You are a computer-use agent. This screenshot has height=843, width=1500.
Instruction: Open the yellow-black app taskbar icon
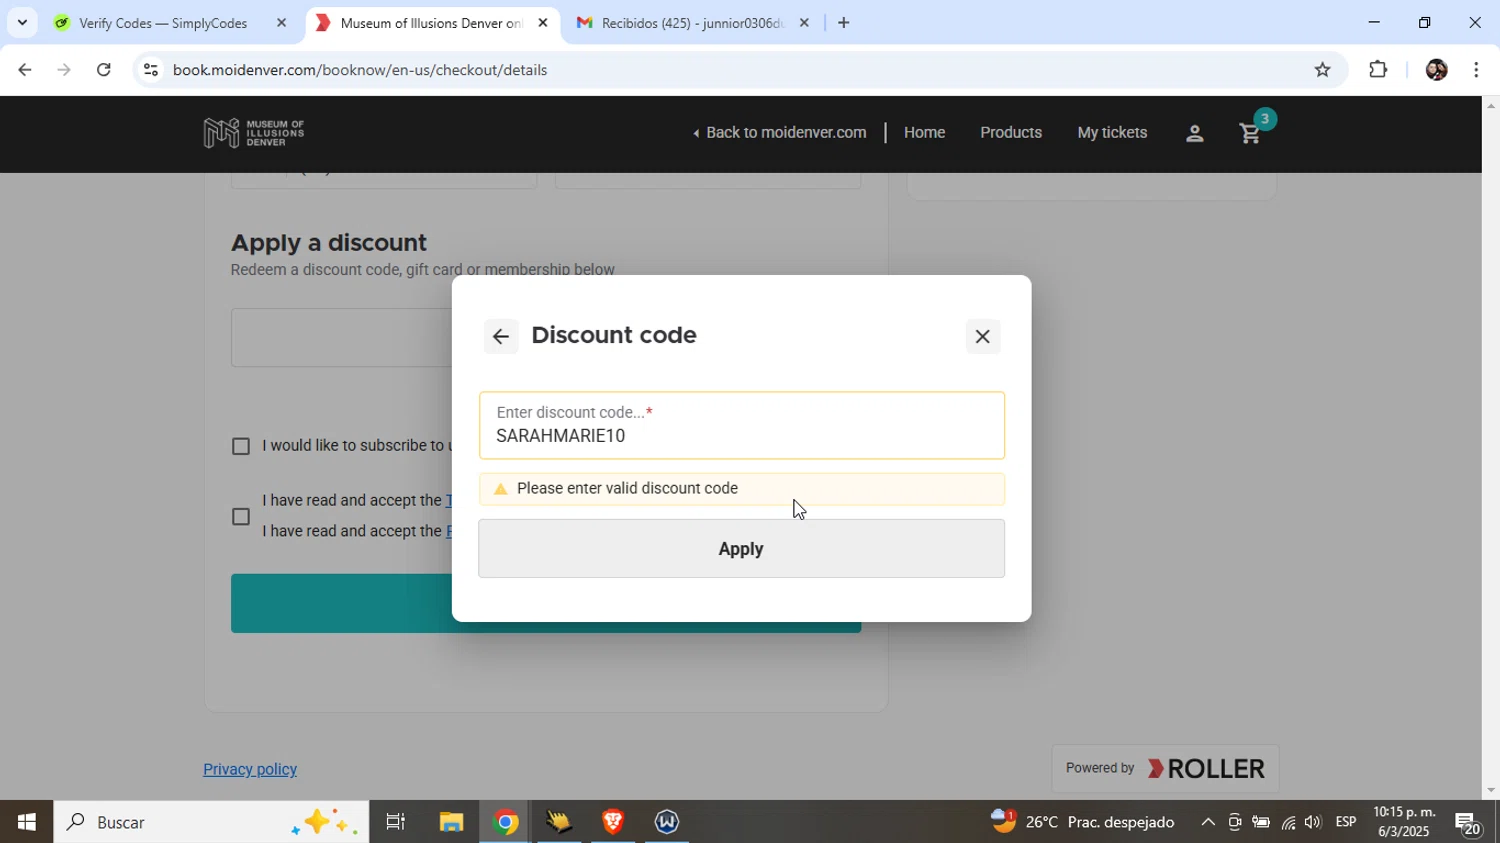(x=559, y=822)
